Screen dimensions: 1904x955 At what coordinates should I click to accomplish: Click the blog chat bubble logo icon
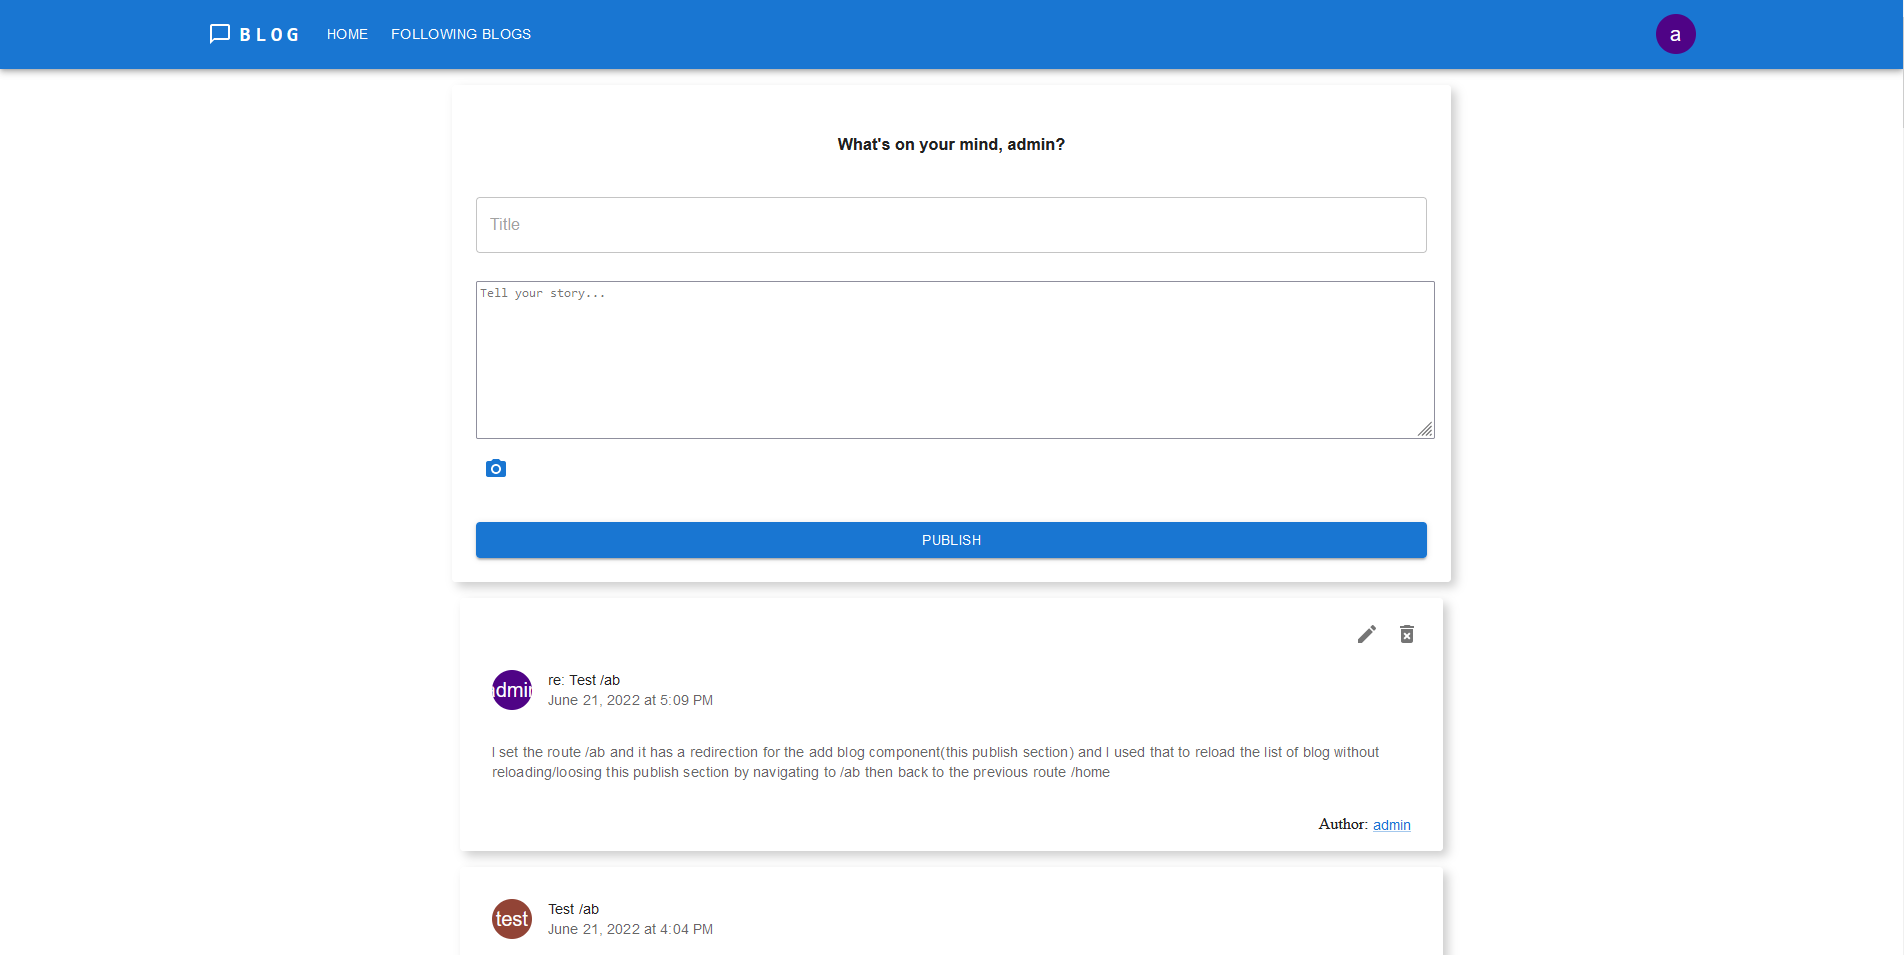tap(220, 34)
